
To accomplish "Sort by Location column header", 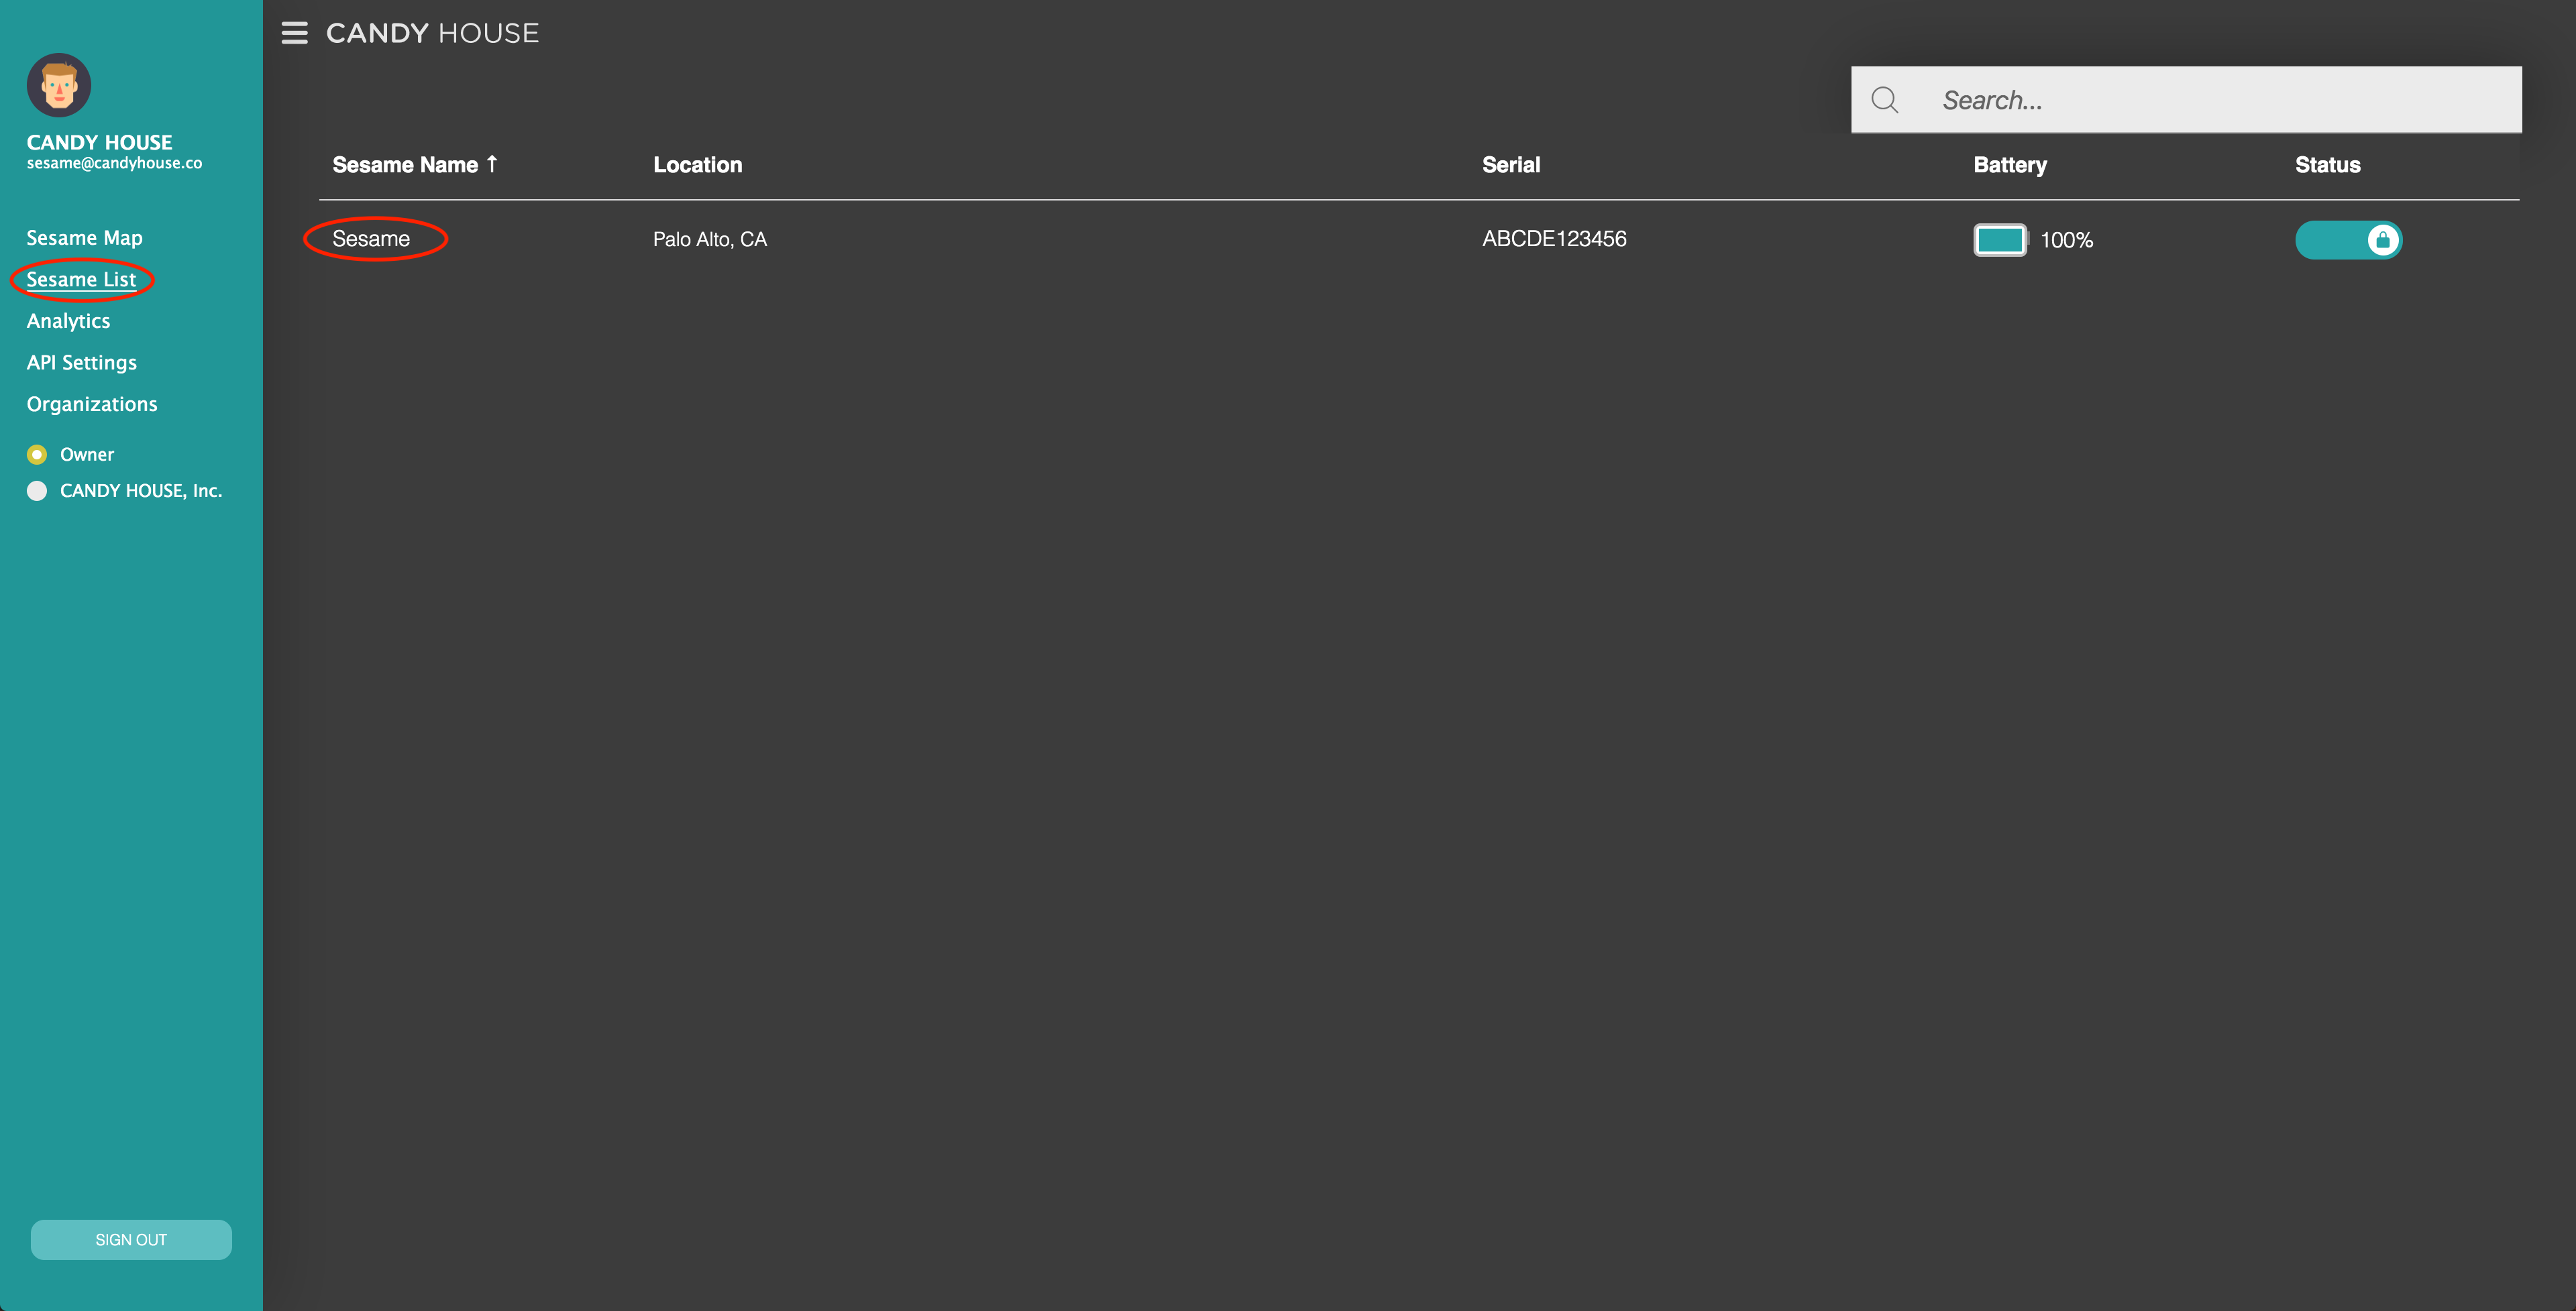I will click(698, 165).
